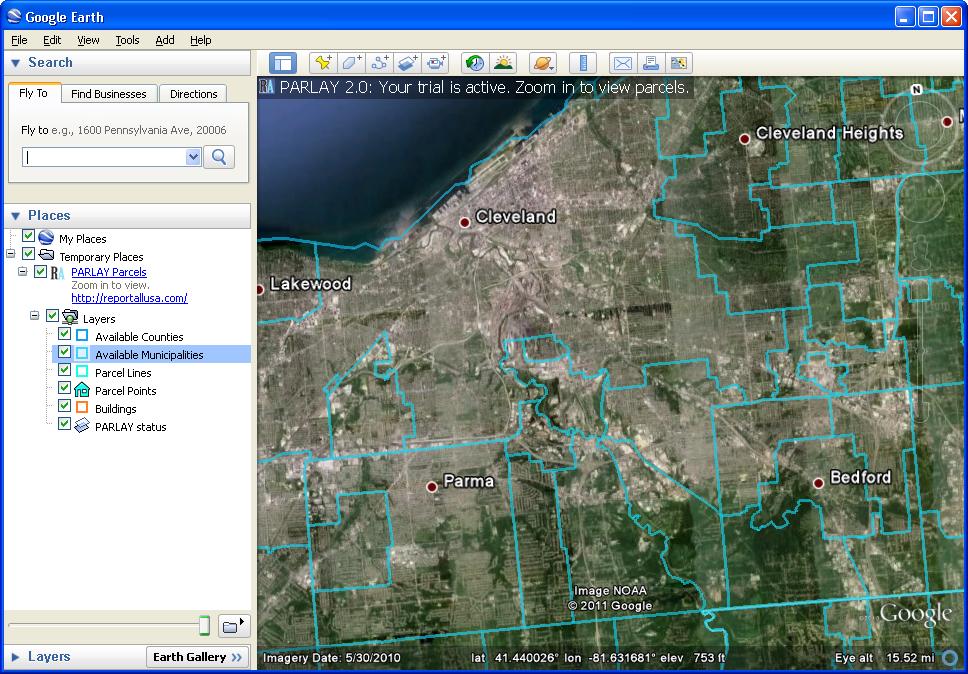
Task: Click the Parma placemark dot
Action: 432,486
